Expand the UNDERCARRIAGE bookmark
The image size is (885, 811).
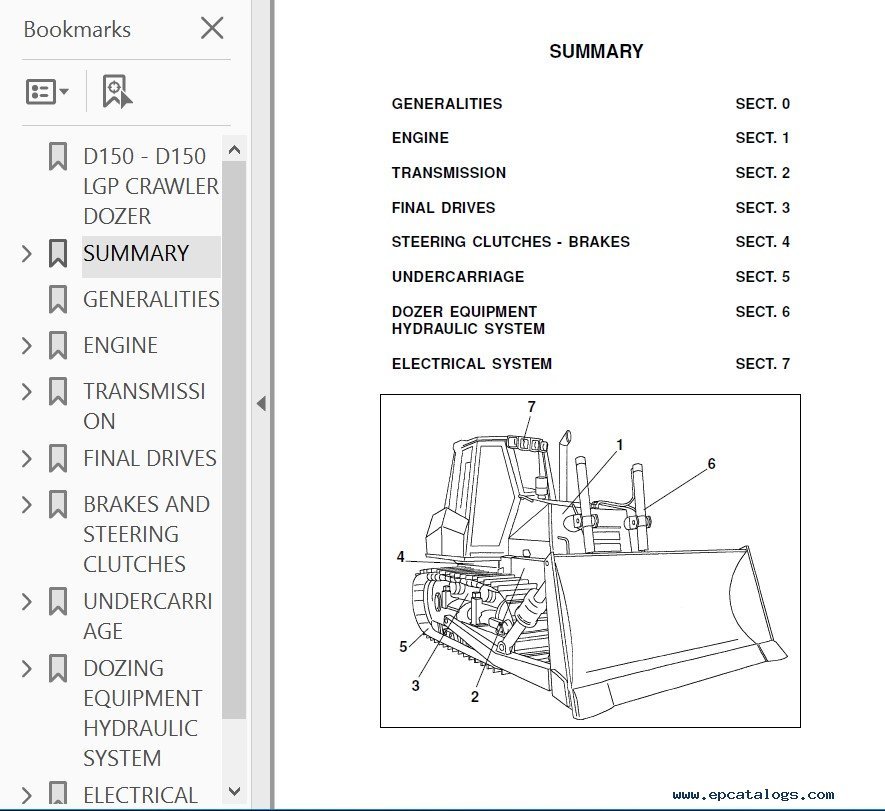click(27, 602)
